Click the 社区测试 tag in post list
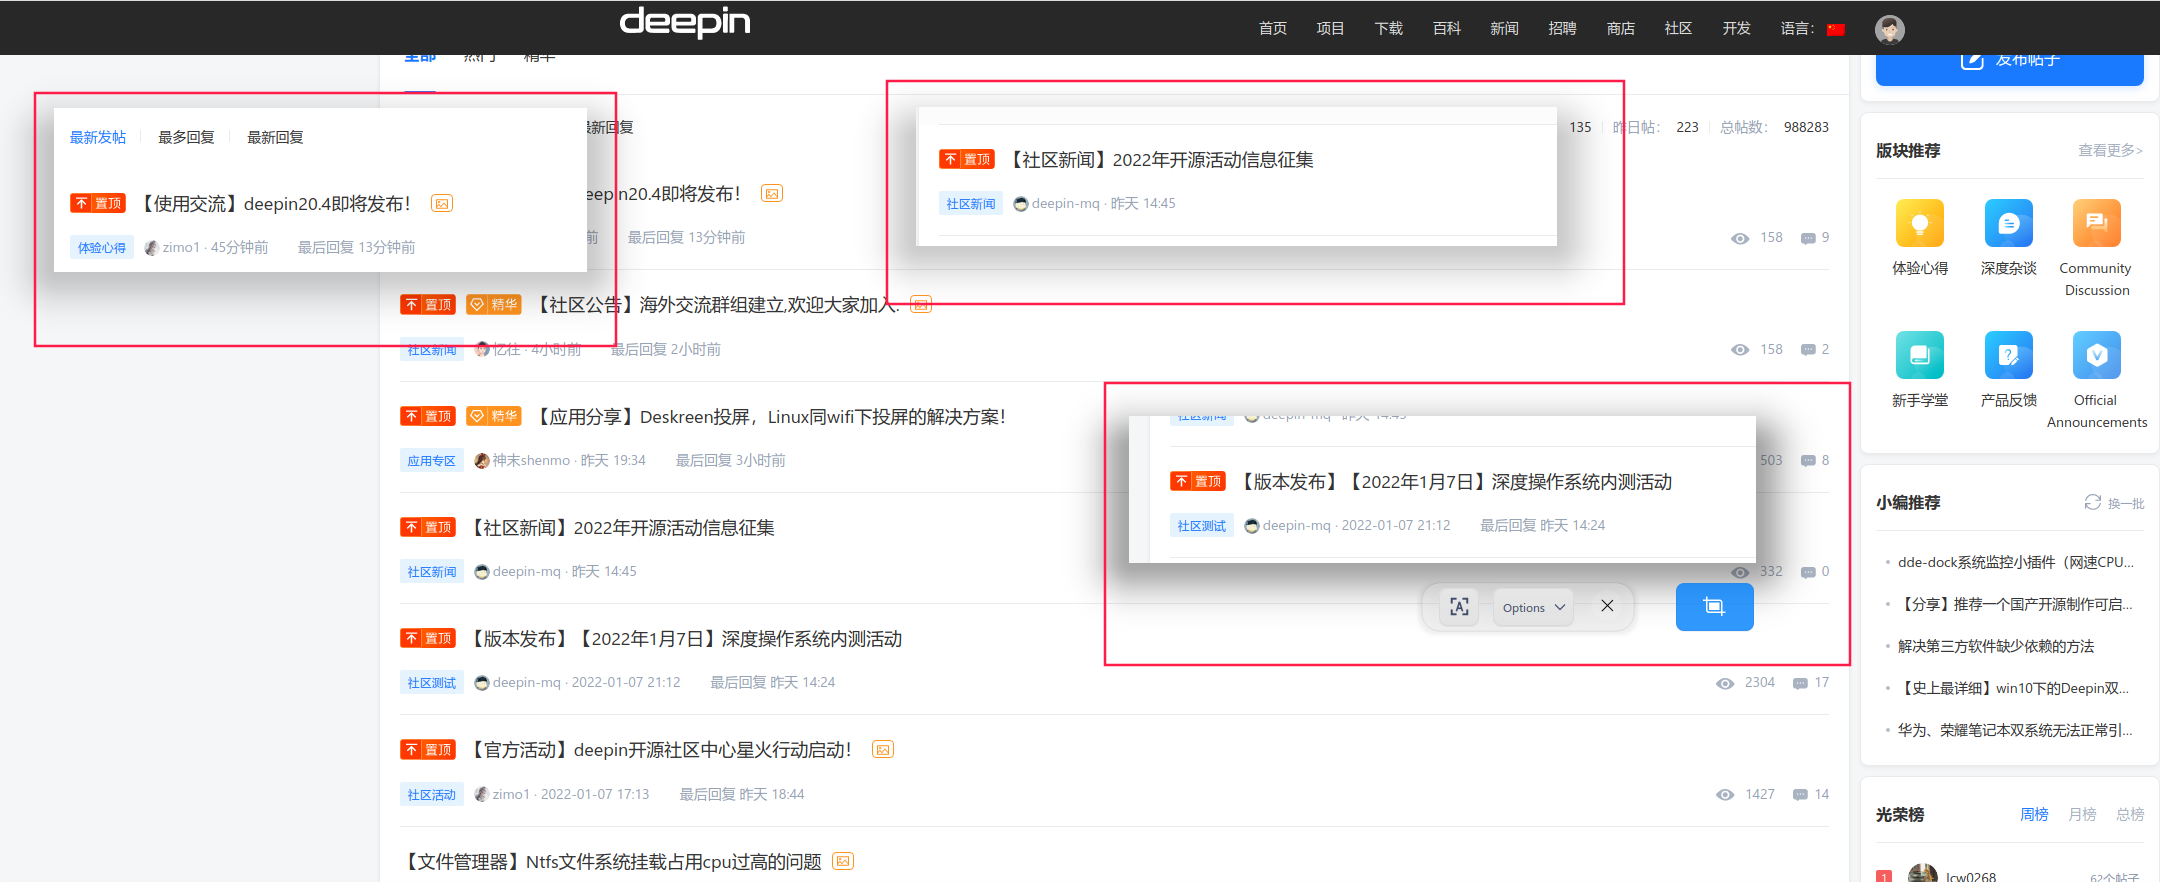This screenshot has height=882, width=2160. coord(432,683)
